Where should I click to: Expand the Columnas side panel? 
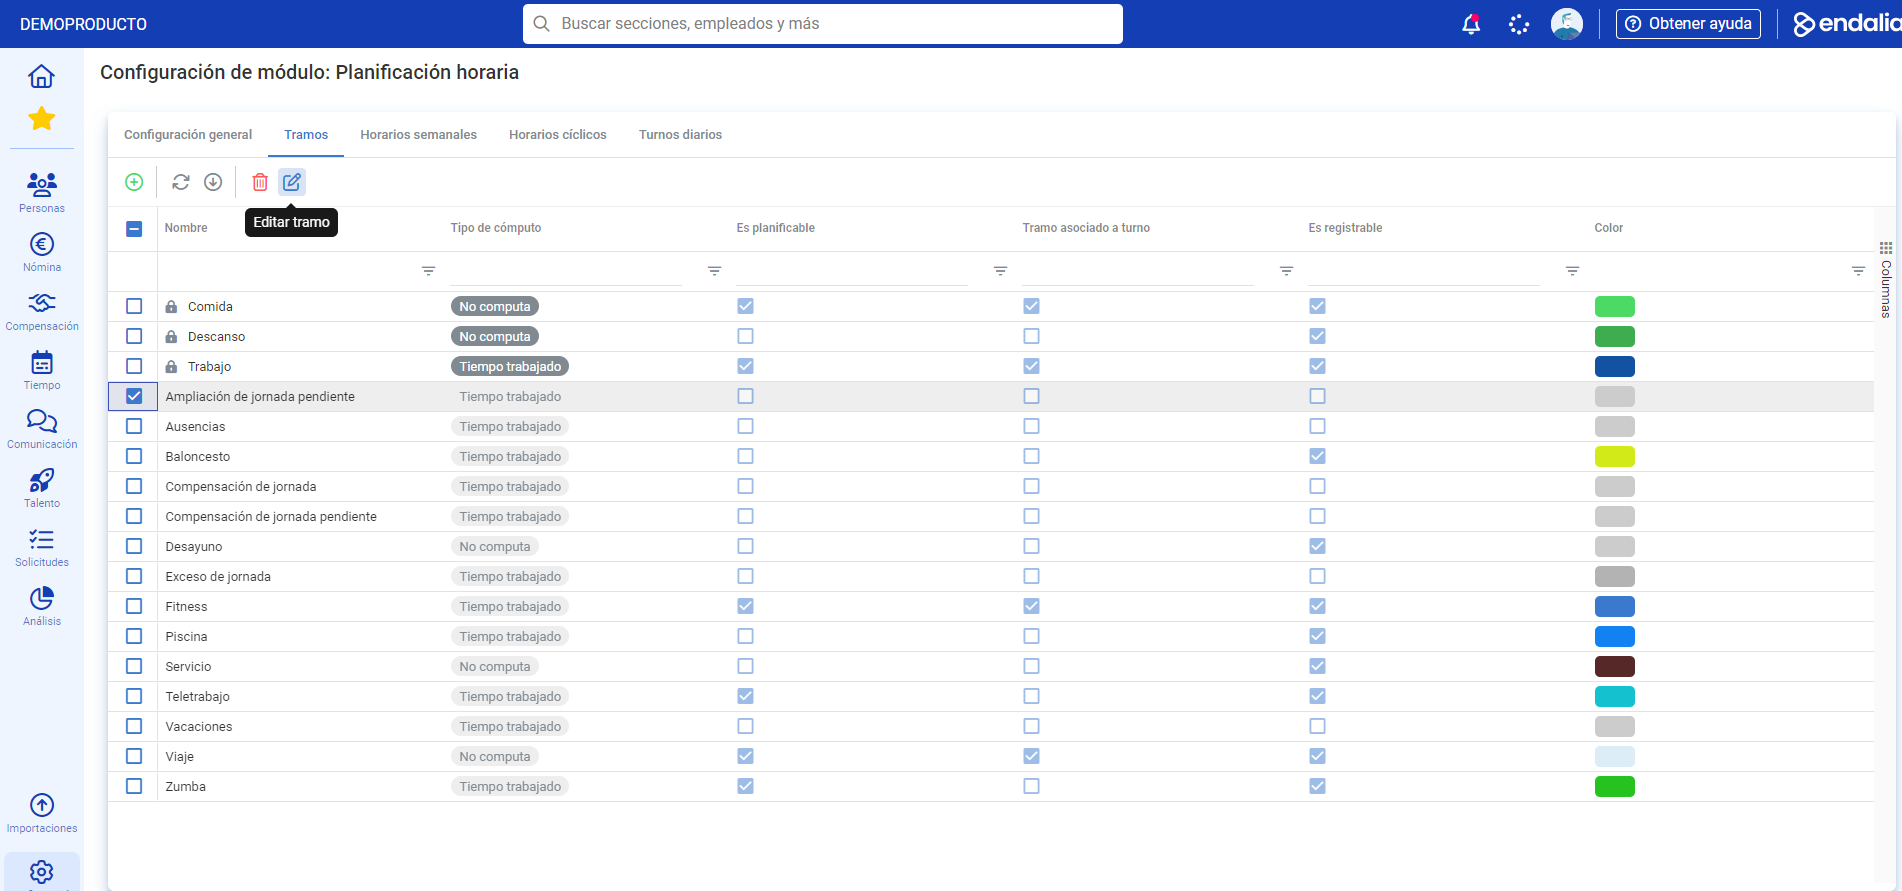pyautogui.click(x=1886, y=280)
